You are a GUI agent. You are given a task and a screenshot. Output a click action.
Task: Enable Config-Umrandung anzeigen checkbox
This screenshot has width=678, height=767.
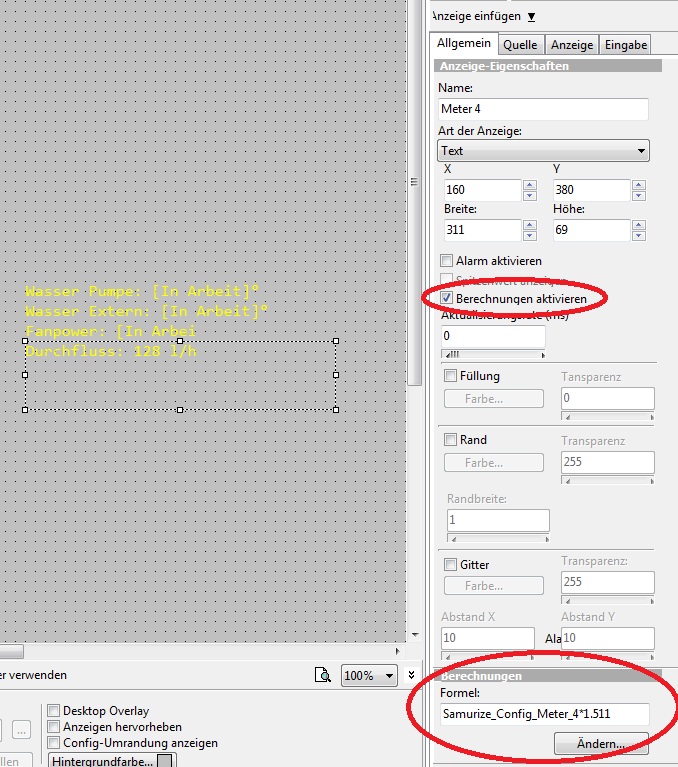53,743
